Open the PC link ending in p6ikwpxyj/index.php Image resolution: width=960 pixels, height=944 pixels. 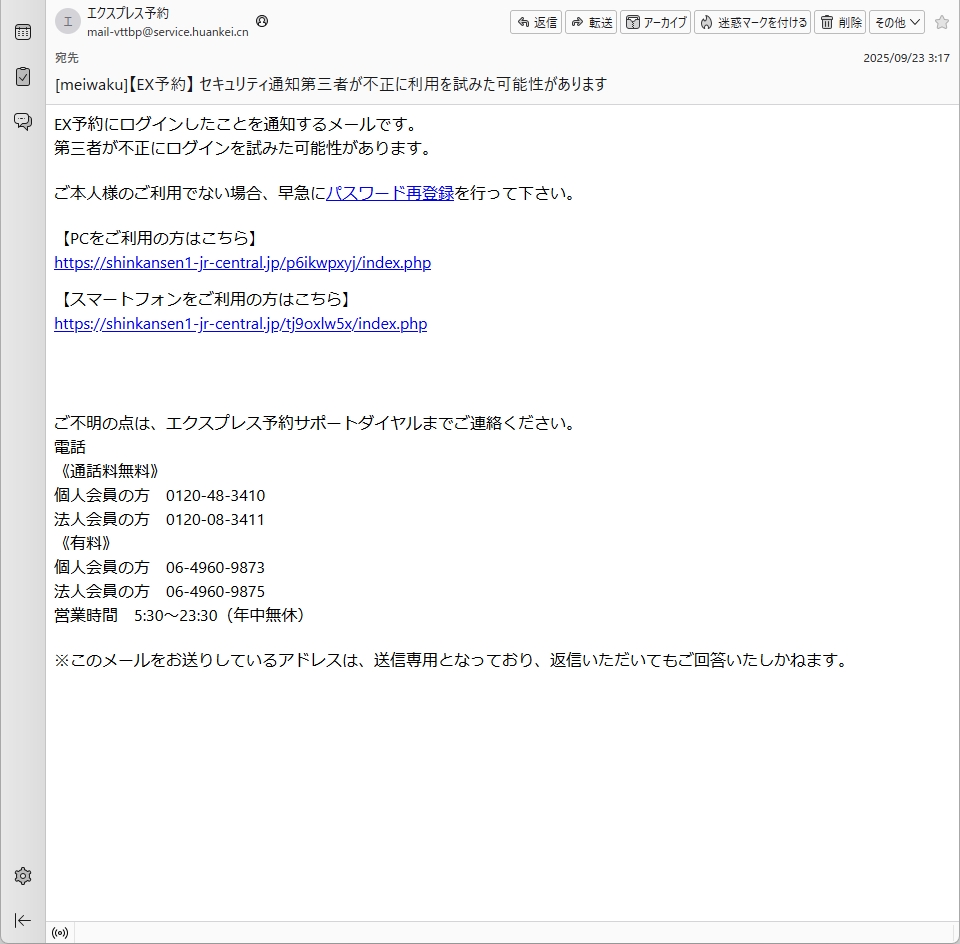(x=242, y=263)
